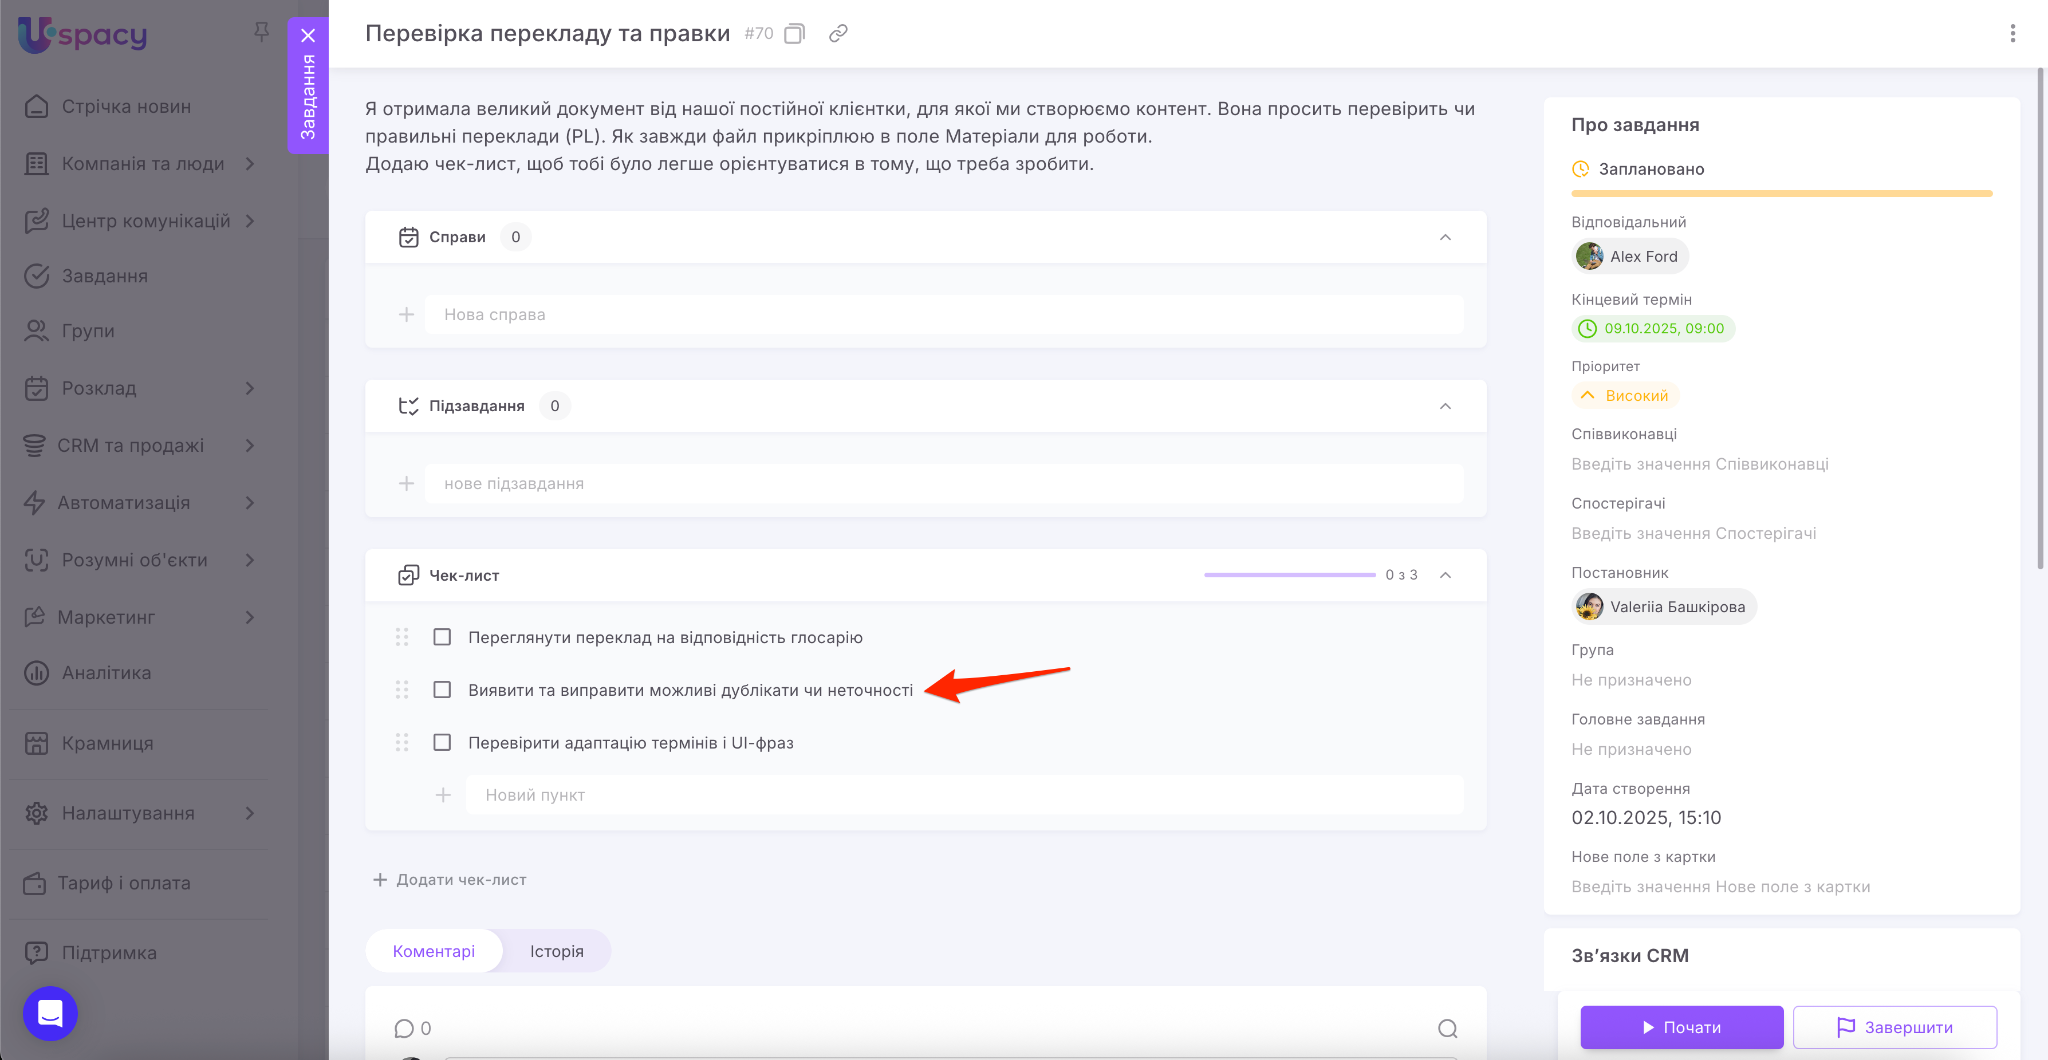2048x1060 pixels.
Task: Click the checklist progress bar
Action: [x=1289, y=575]
